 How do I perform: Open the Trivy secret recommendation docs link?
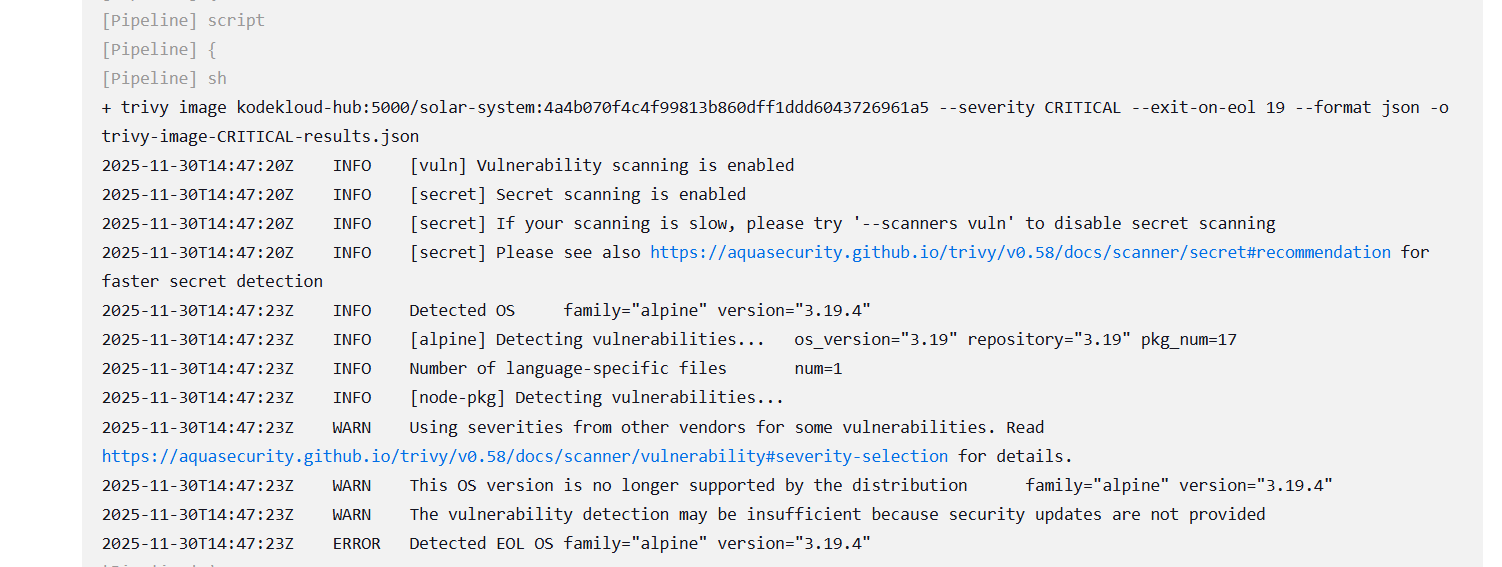[x=1020, y=252]
